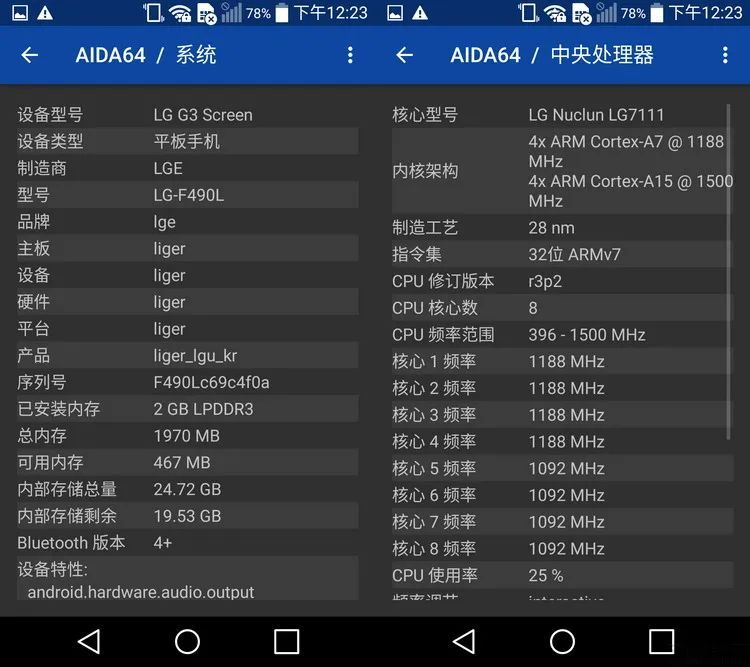Click the scrollbar on the 中央处理器 list
This screenshot has width=750, height=667.
coord(728,271)
